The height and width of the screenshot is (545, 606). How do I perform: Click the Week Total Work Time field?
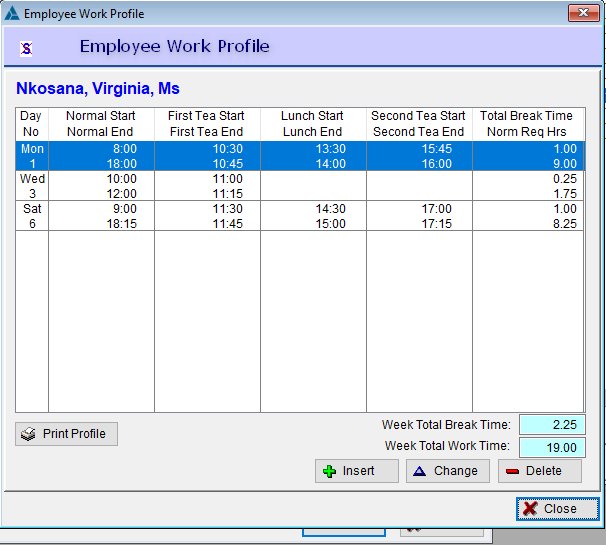(552, 446)
